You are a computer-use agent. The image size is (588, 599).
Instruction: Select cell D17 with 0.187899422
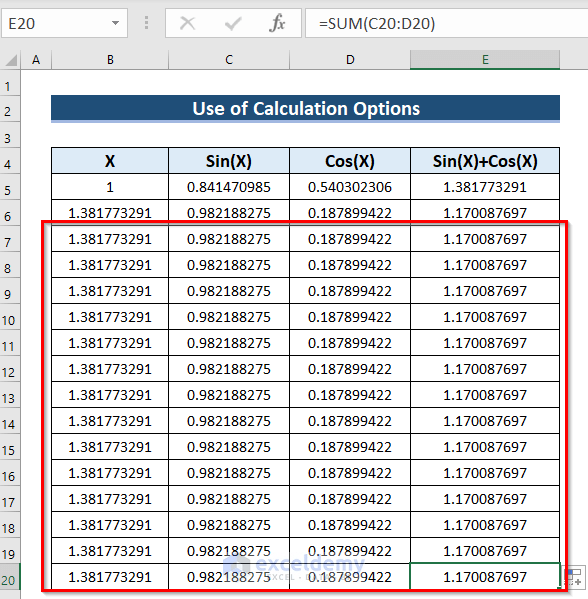(350, 499)
